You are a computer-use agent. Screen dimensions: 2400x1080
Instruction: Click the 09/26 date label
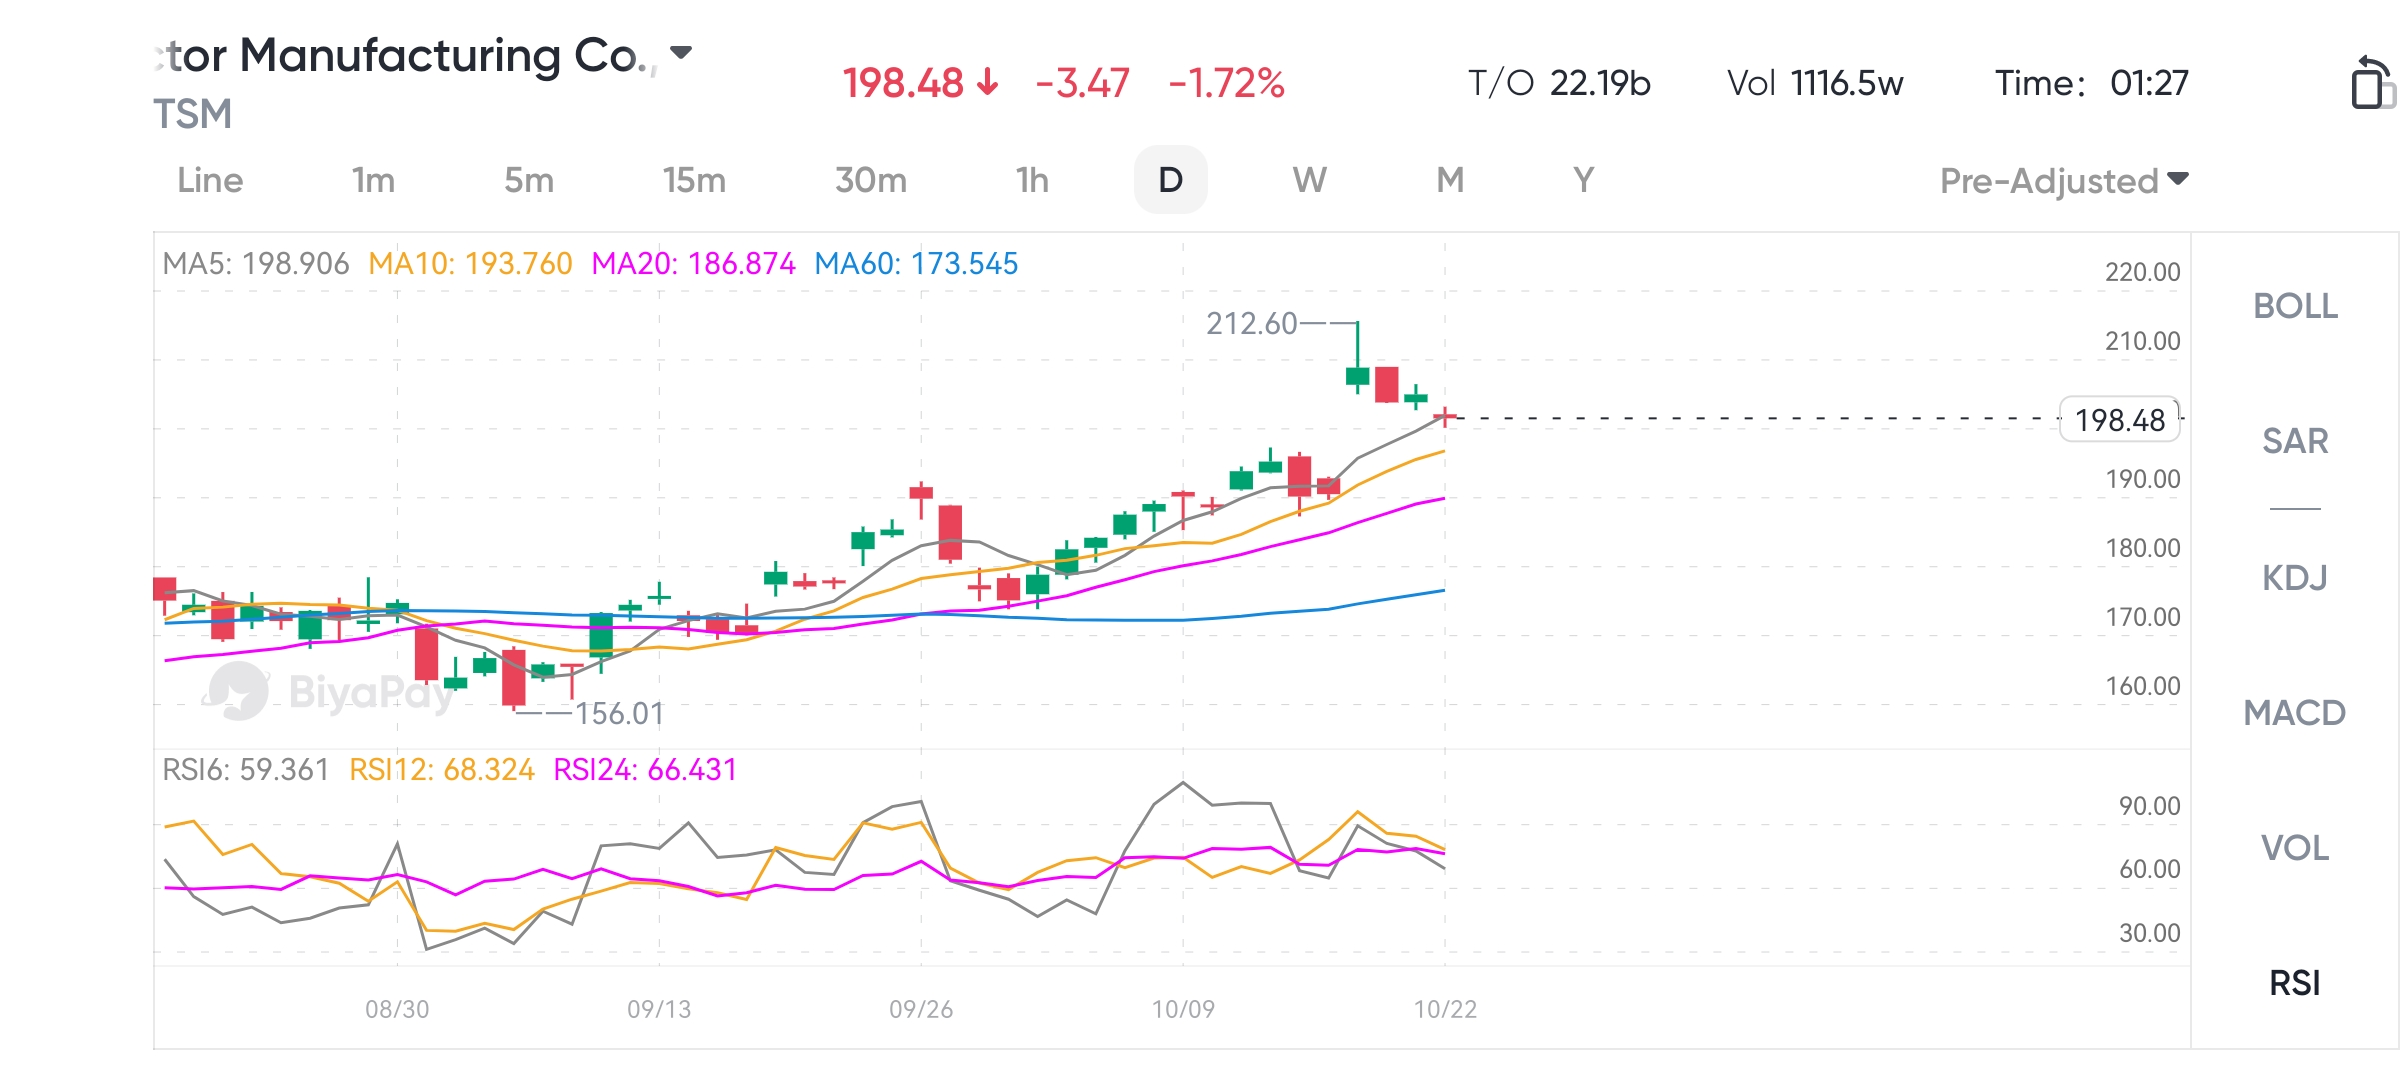(921, 1009)
